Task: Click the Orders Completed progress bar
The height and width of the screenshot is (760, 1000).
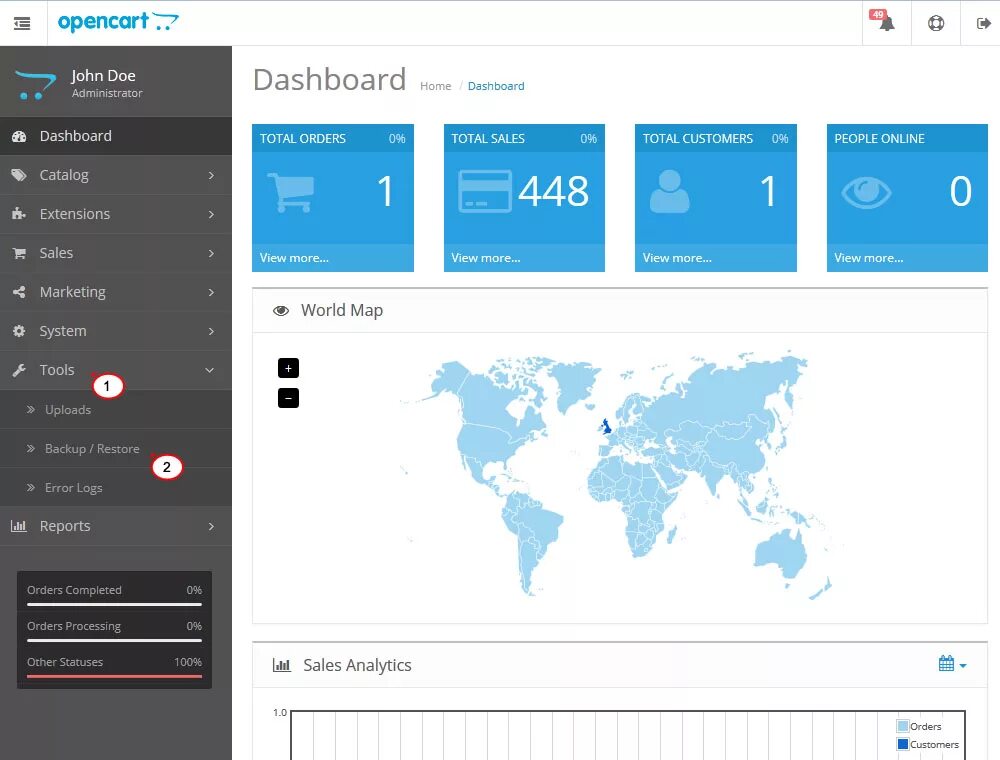Action: tap(114, 604)
